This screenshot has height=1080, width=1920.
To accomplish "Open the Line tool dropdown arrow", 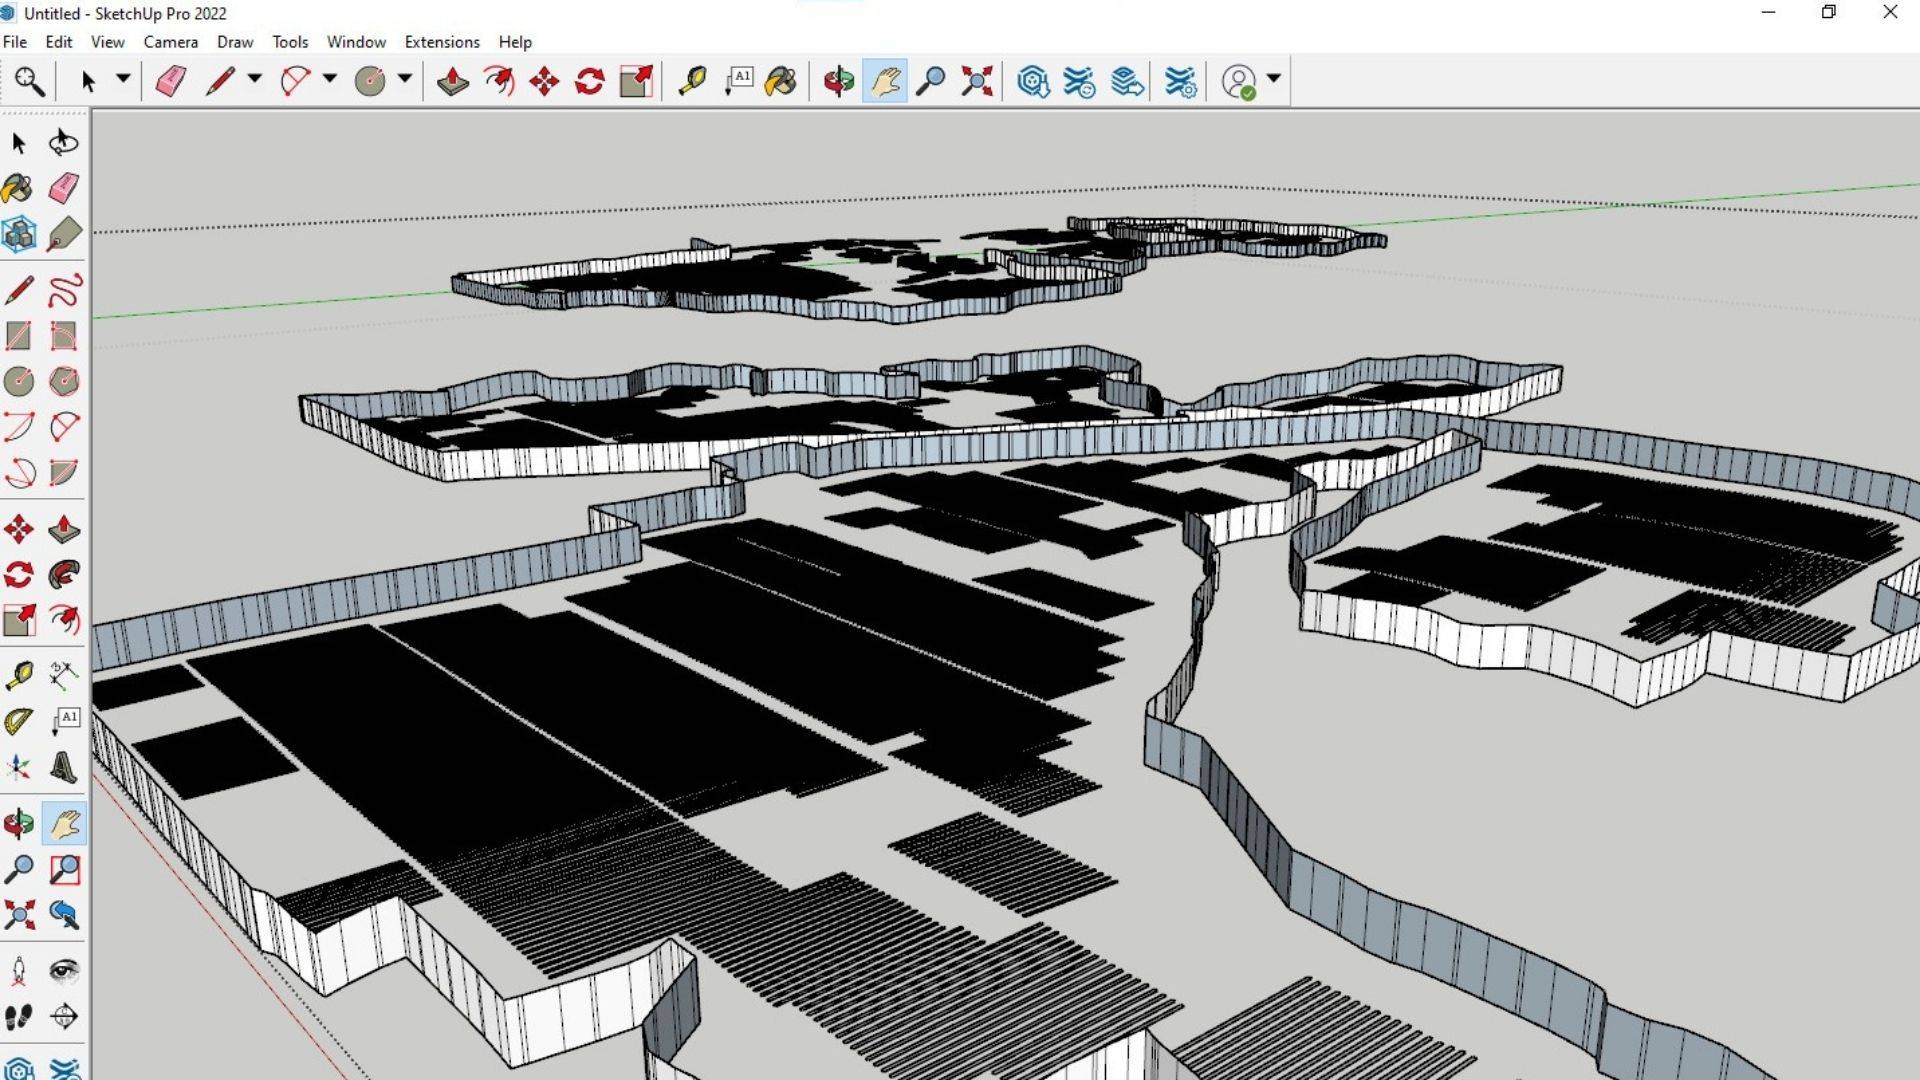I will click(x=255, y=79).
